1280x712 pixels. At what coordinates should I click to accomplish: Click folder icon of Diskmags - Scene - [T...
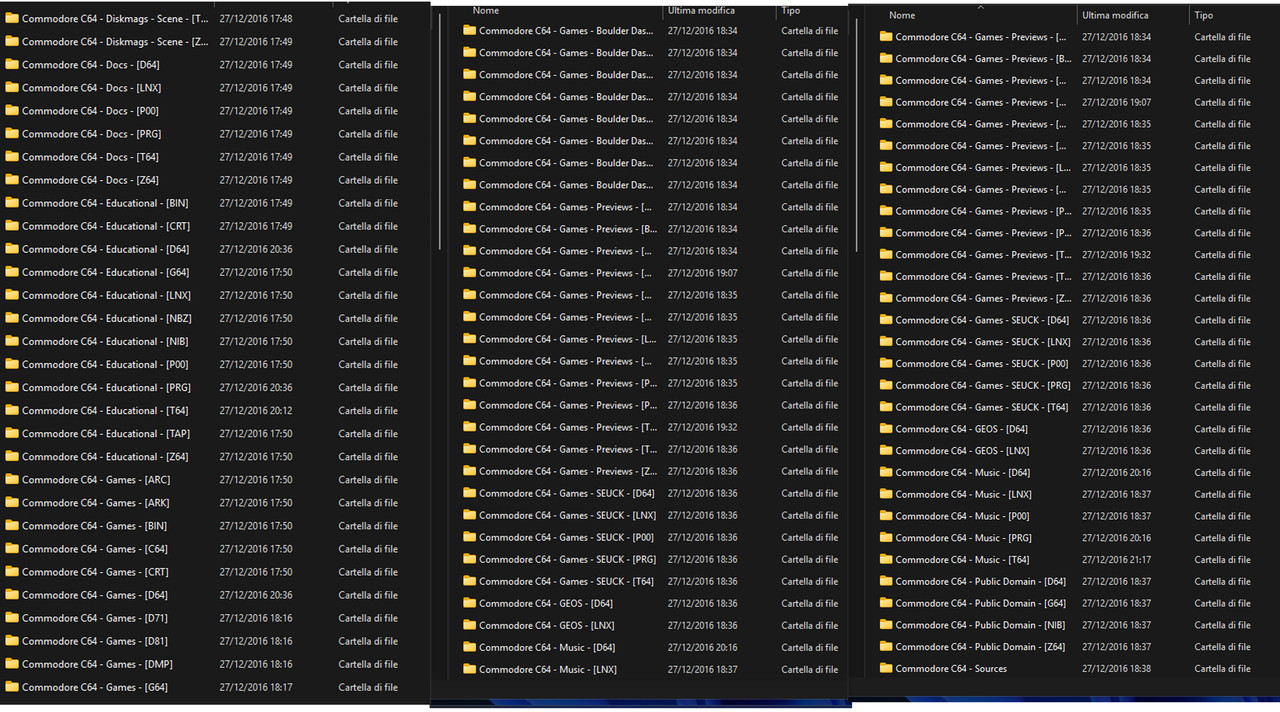[x=12, y=19]
